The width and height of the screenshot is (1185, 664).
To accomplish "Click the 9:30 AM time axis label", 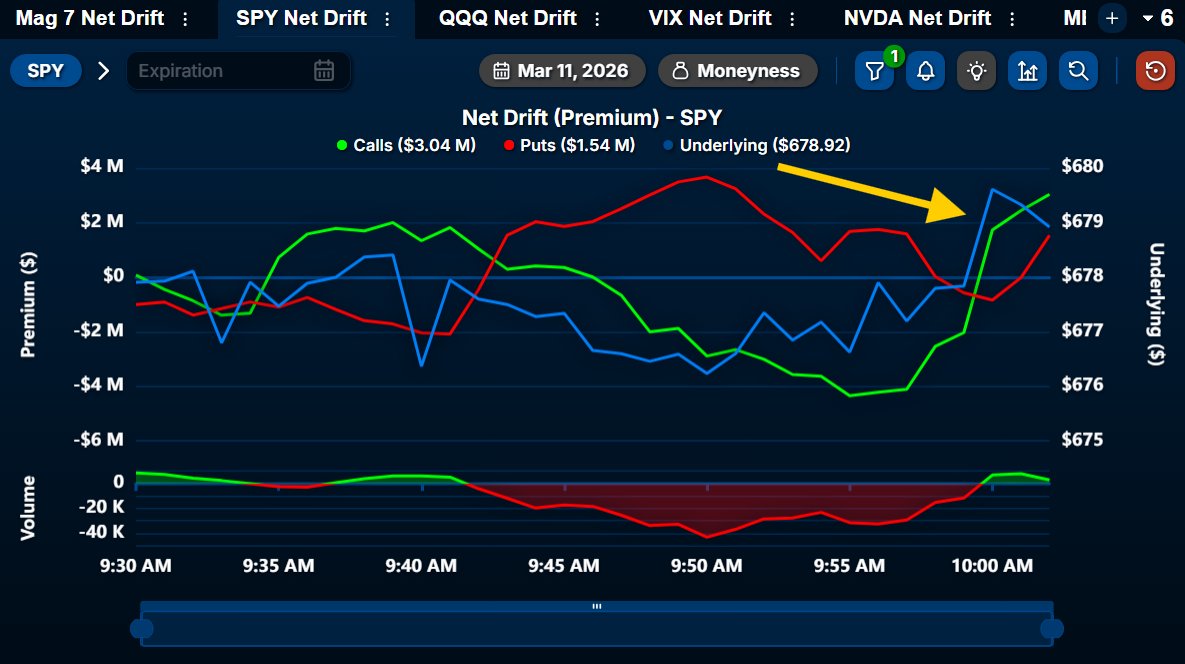I will pyautogui.click(x=136, y=566).
